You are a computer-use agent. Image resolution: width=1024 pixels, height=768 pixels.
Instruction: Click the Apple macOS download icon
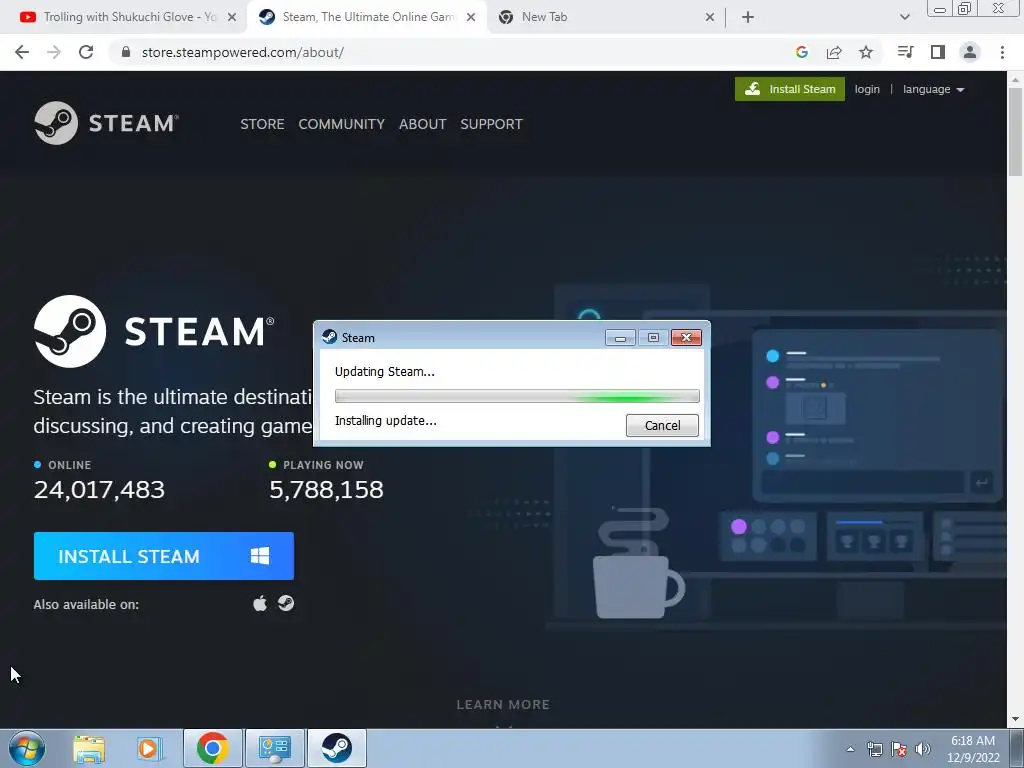tap(260, 603)
